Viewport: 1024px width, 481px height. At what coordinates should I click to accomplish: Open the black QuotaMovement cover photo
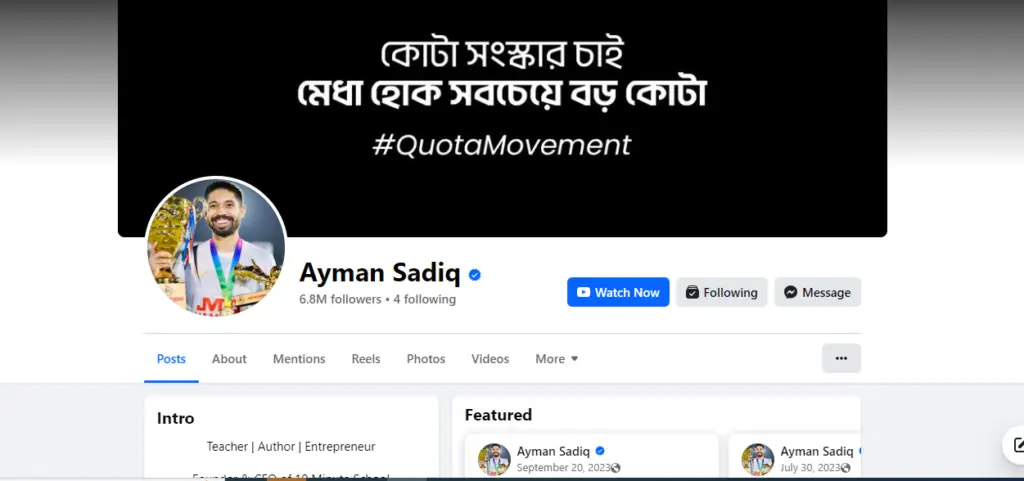pyautogui.click(x=502, y=117)
